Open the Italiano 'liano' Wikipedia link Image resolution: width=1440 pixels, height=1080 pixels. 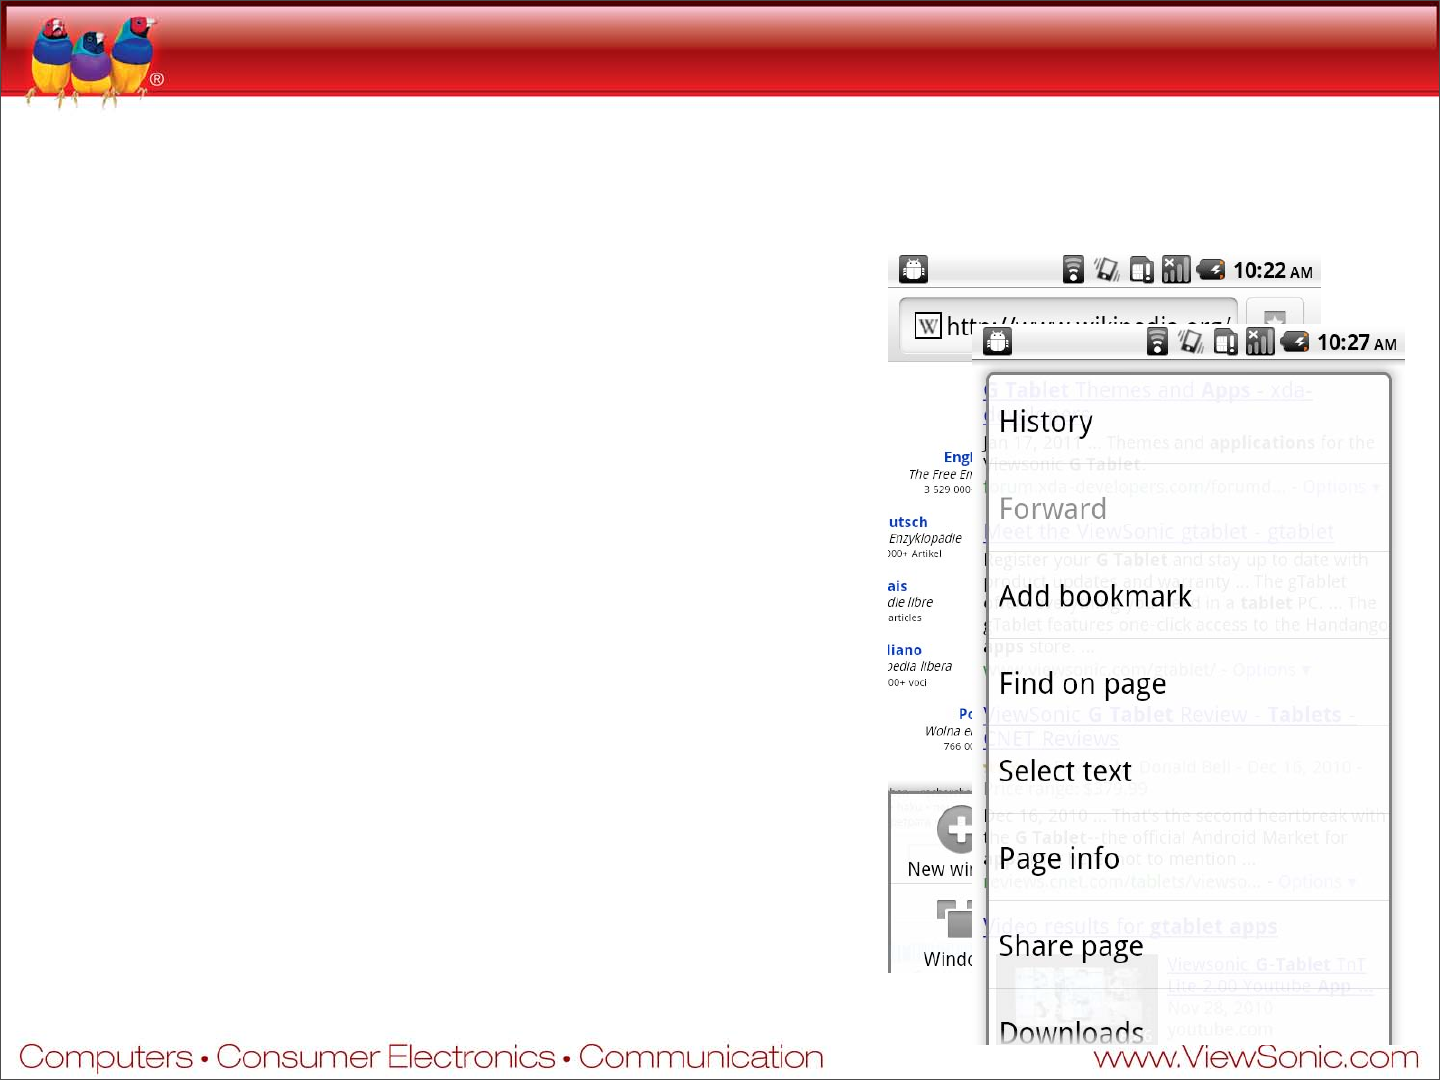tap(904, 650)
